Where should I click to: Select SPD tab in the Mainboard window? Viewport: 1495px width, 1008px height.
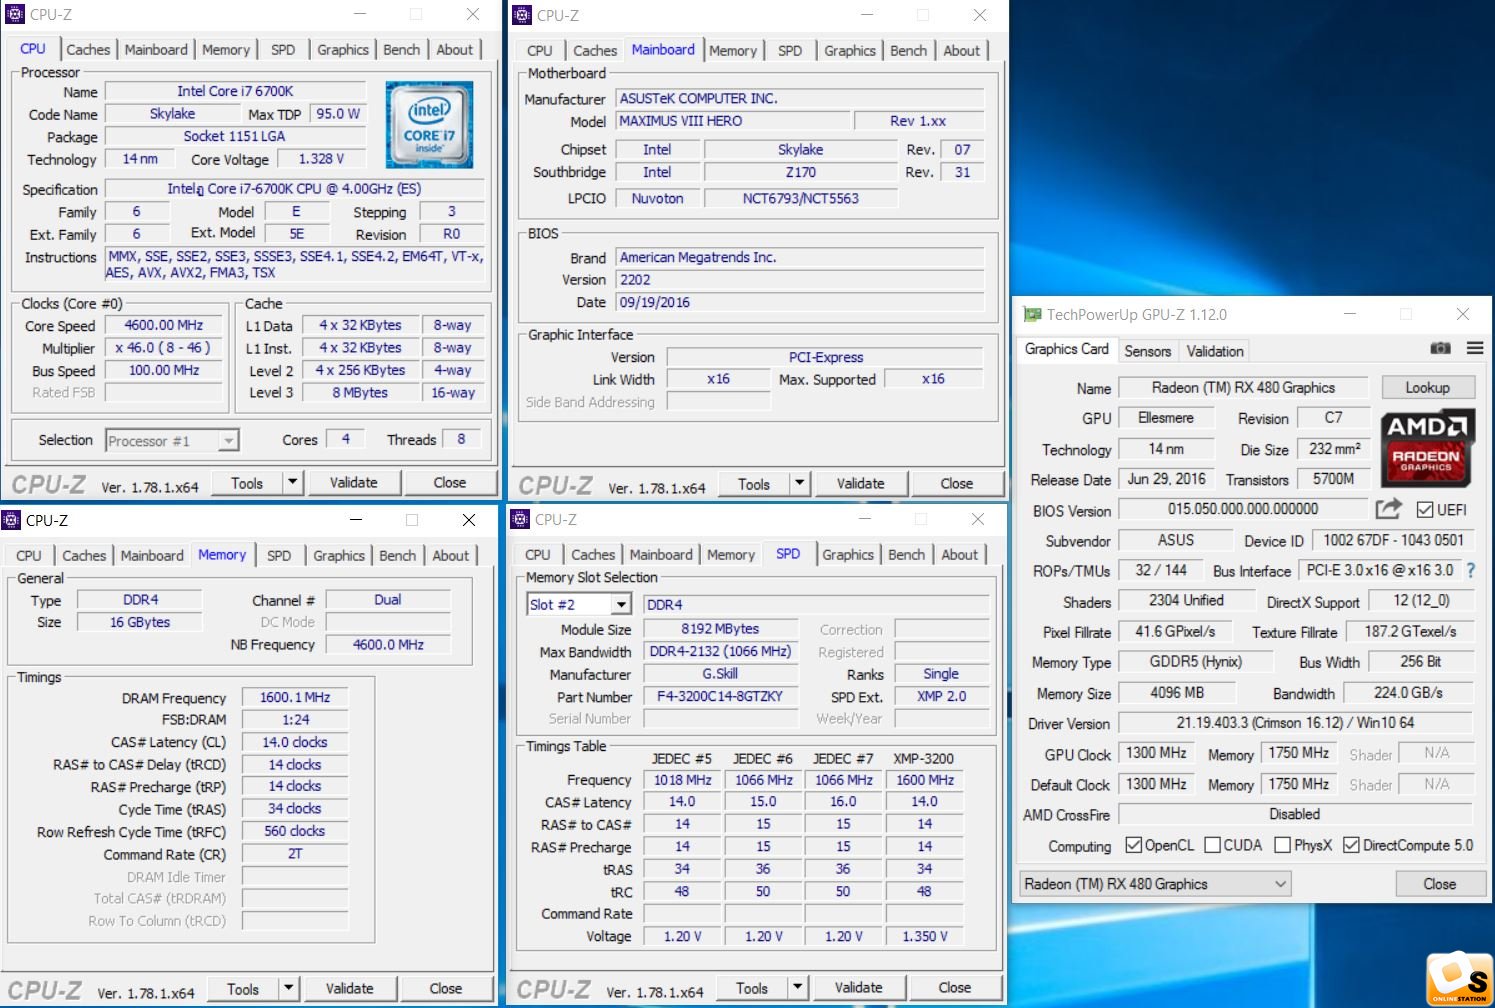point(790,50)
